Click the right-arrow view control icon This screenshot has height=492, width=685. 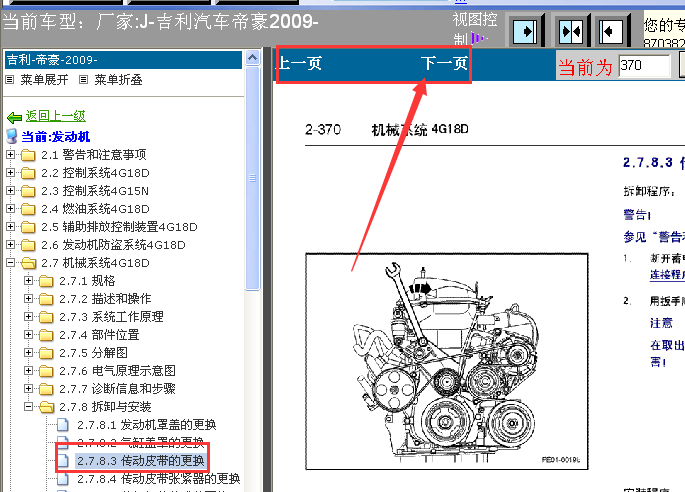[525, 31]
